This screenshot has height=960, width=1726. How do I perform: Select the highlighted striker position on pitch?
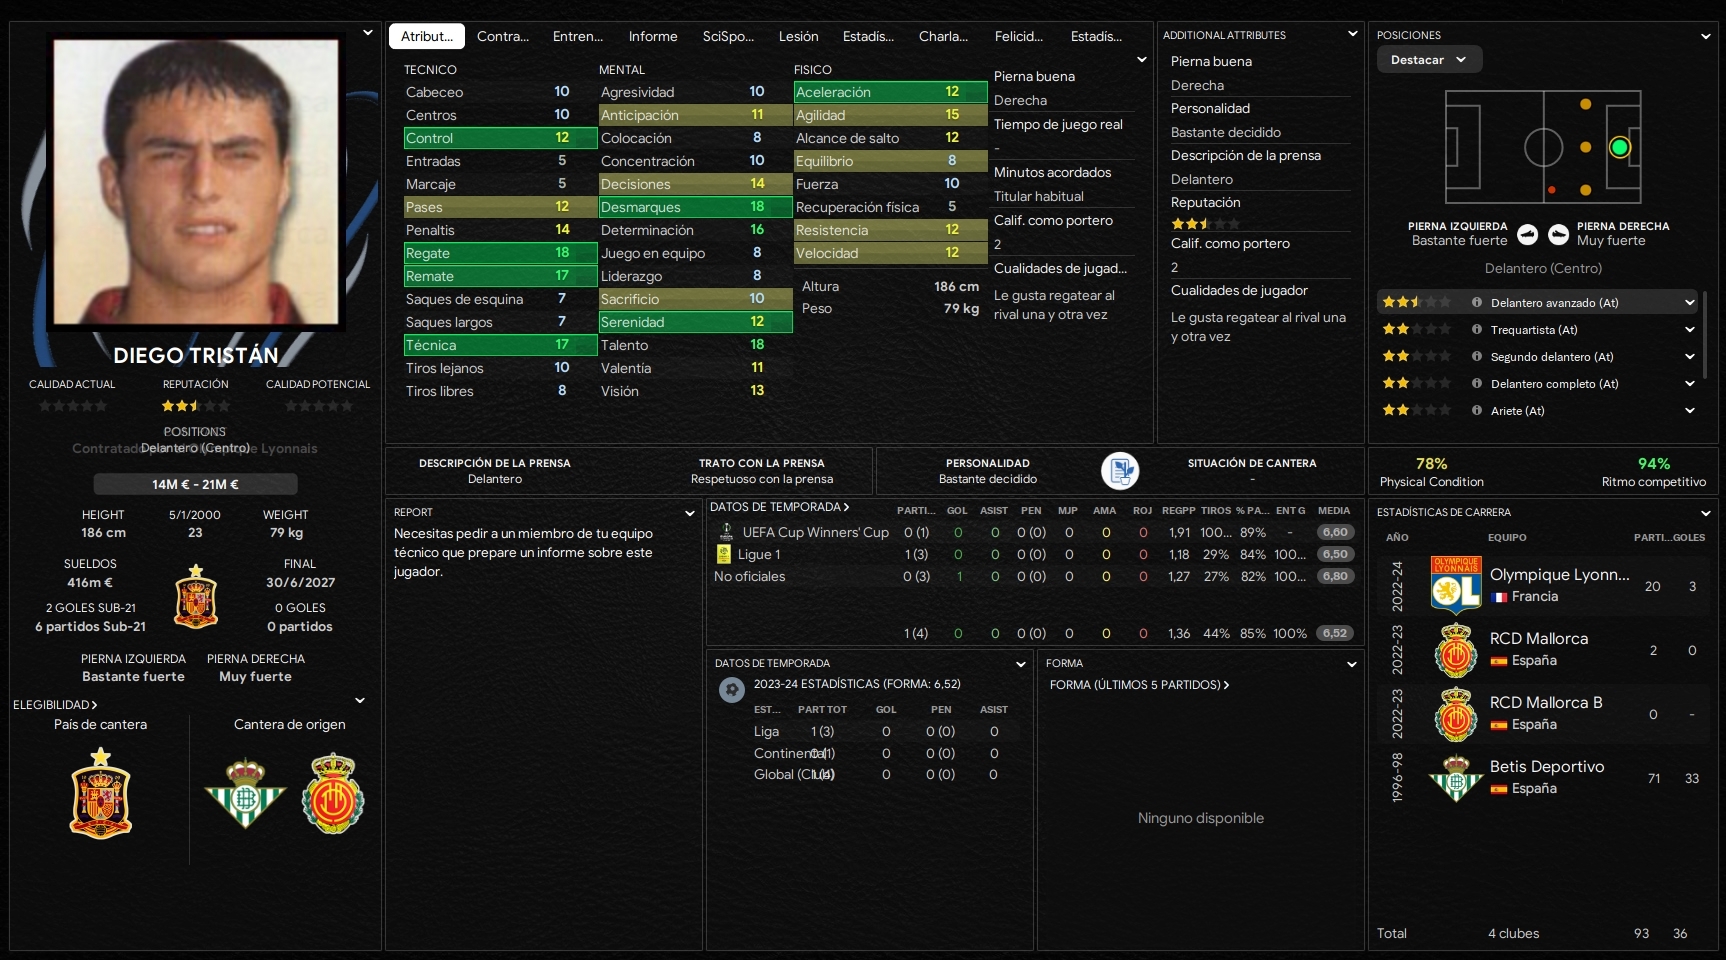pos(1620,148)
